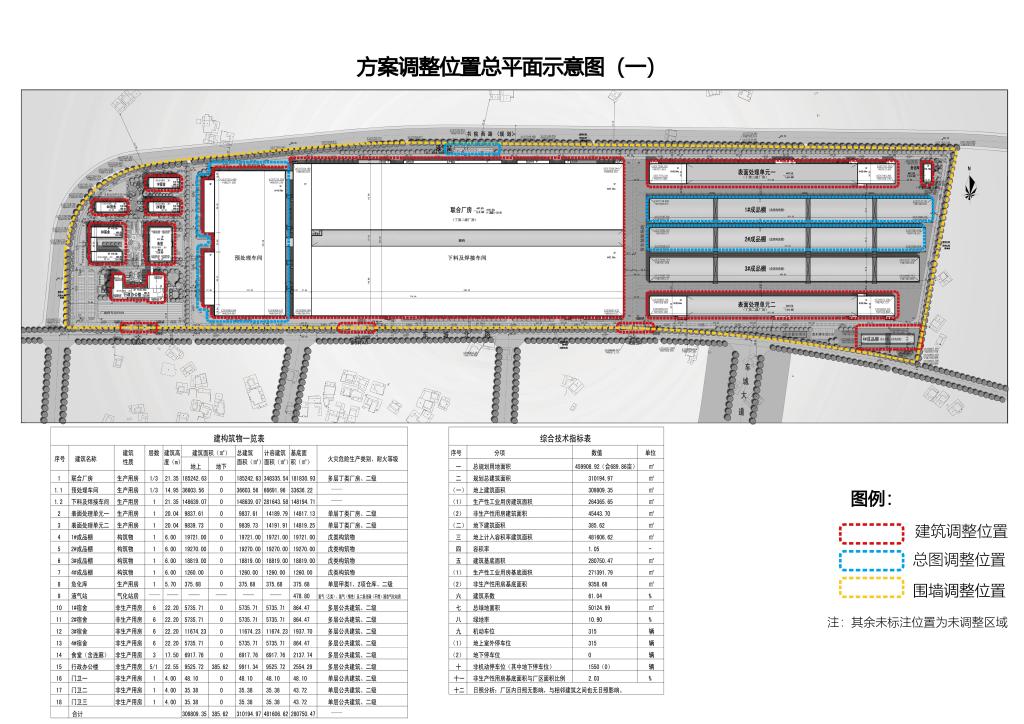Click the 总绿地面积 indicator row

pyautogui.click(x=556, y=608)
